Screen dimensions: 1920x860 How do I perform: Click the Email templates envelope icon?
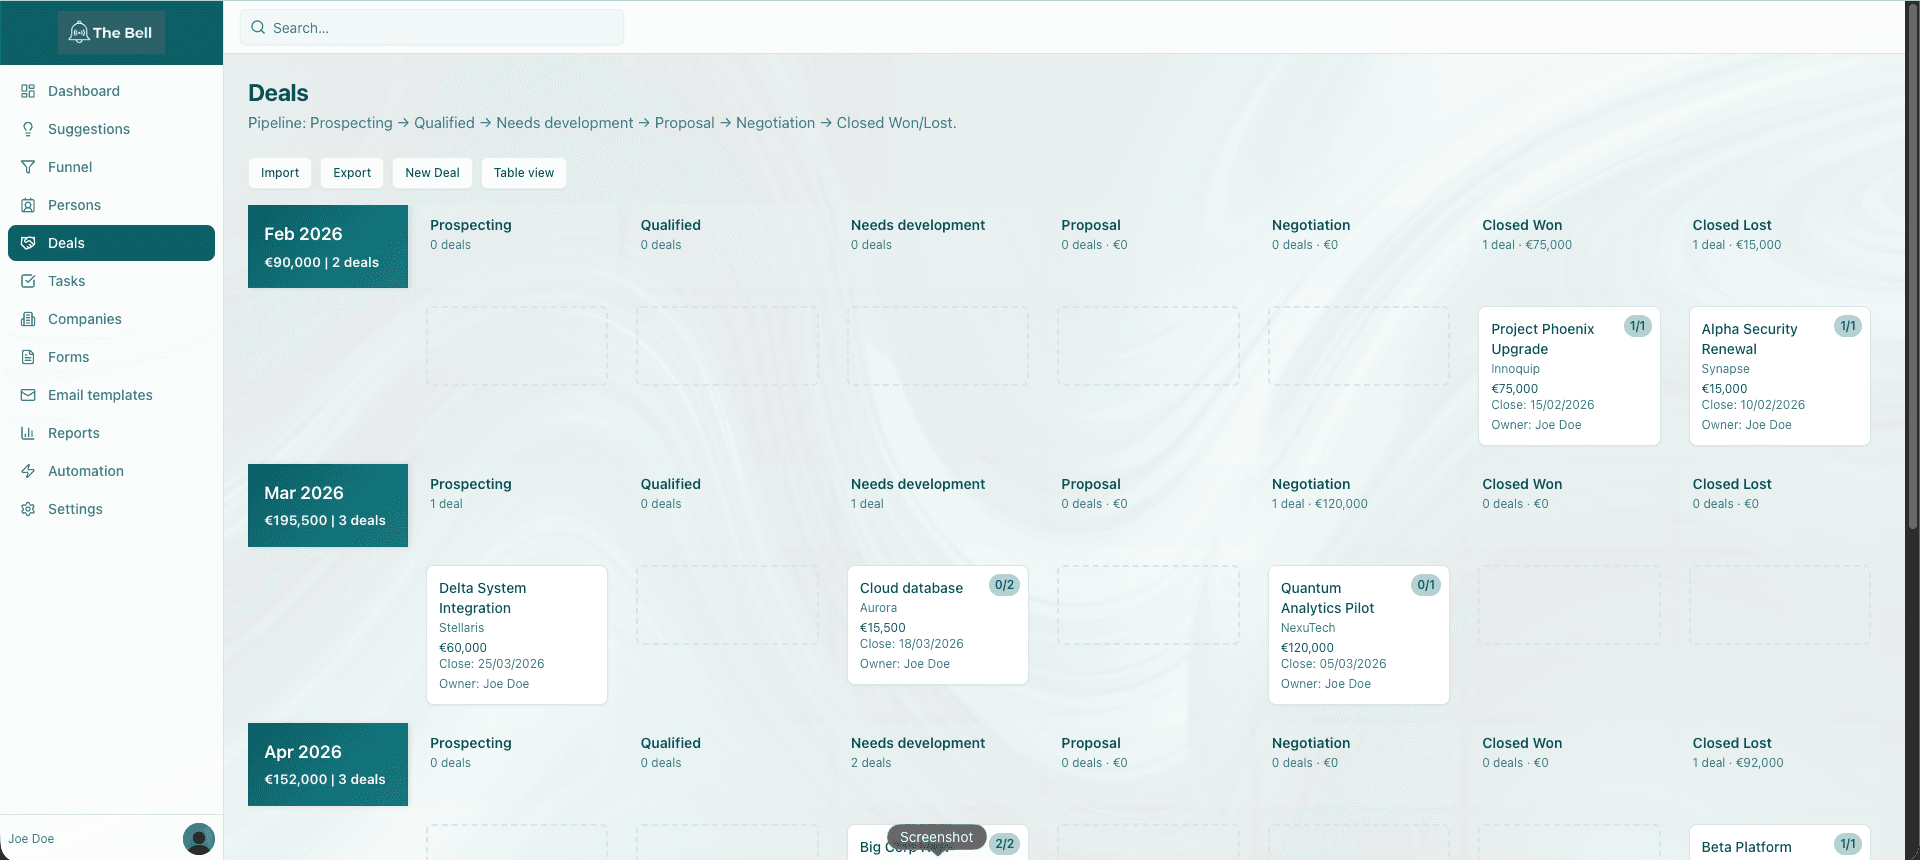tap(28, 395)
